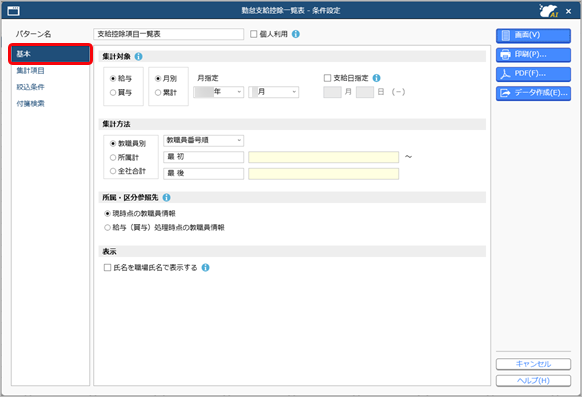
Task: Select 教職員別 aggregation method
Action: click(113, 143)
